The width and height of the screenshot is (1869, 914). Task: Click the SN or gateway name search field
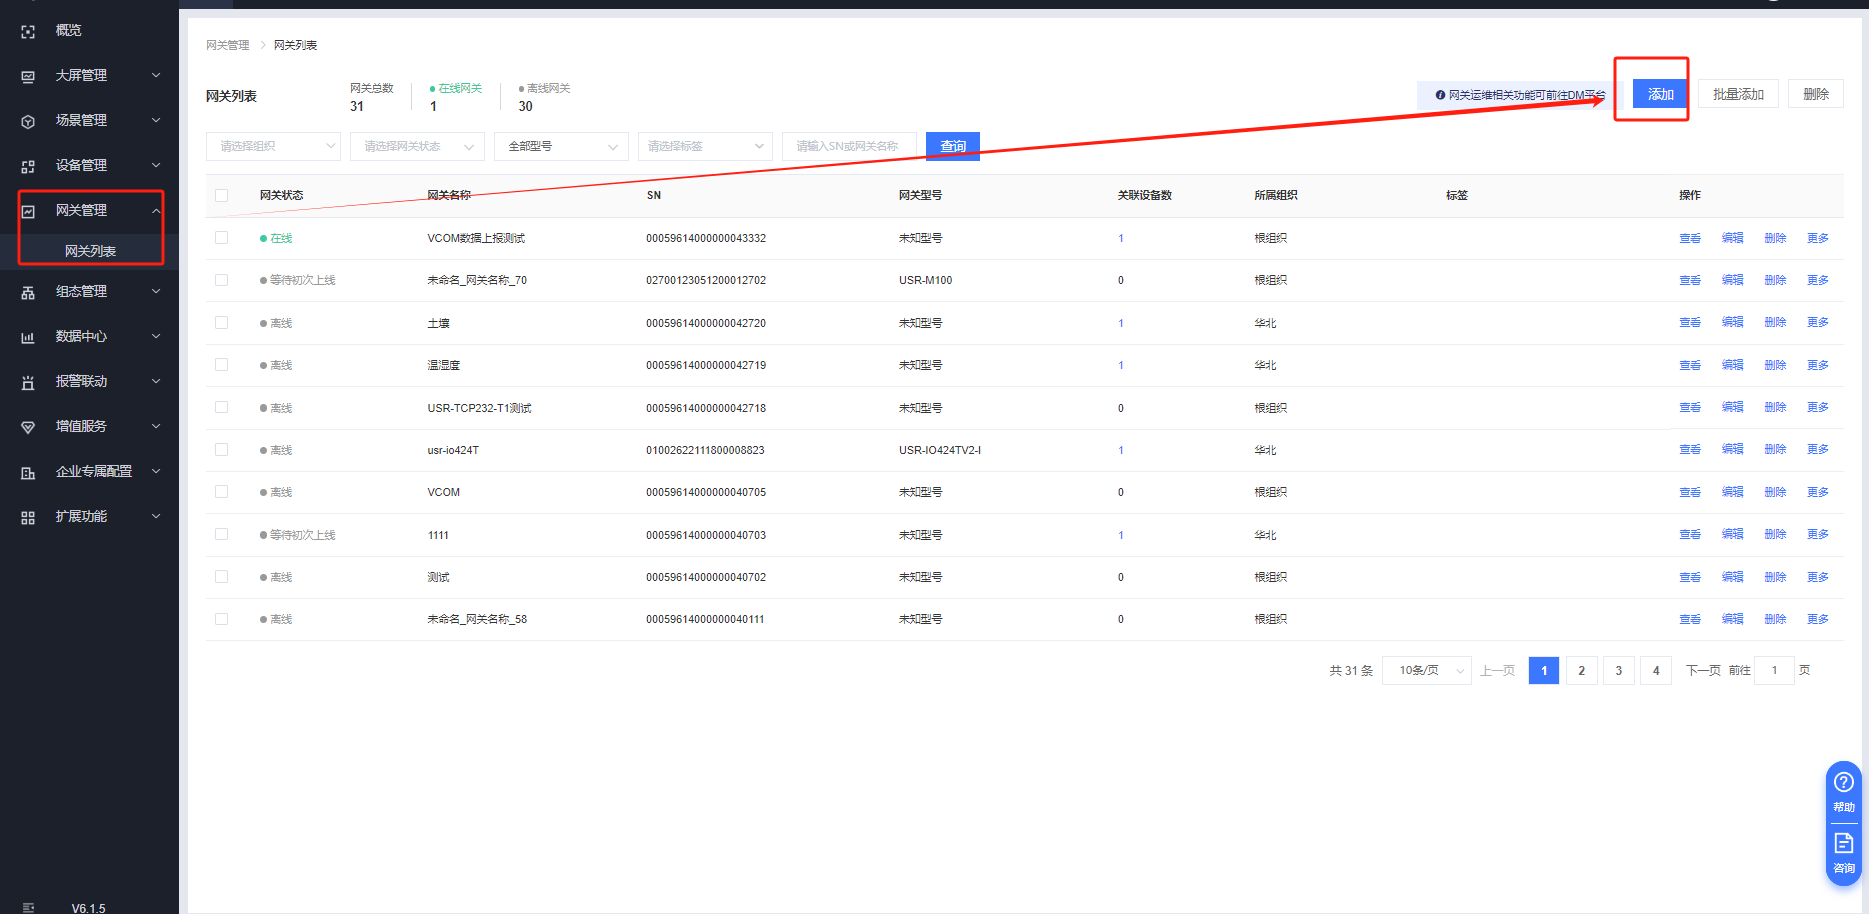click(x=848, y=147)
